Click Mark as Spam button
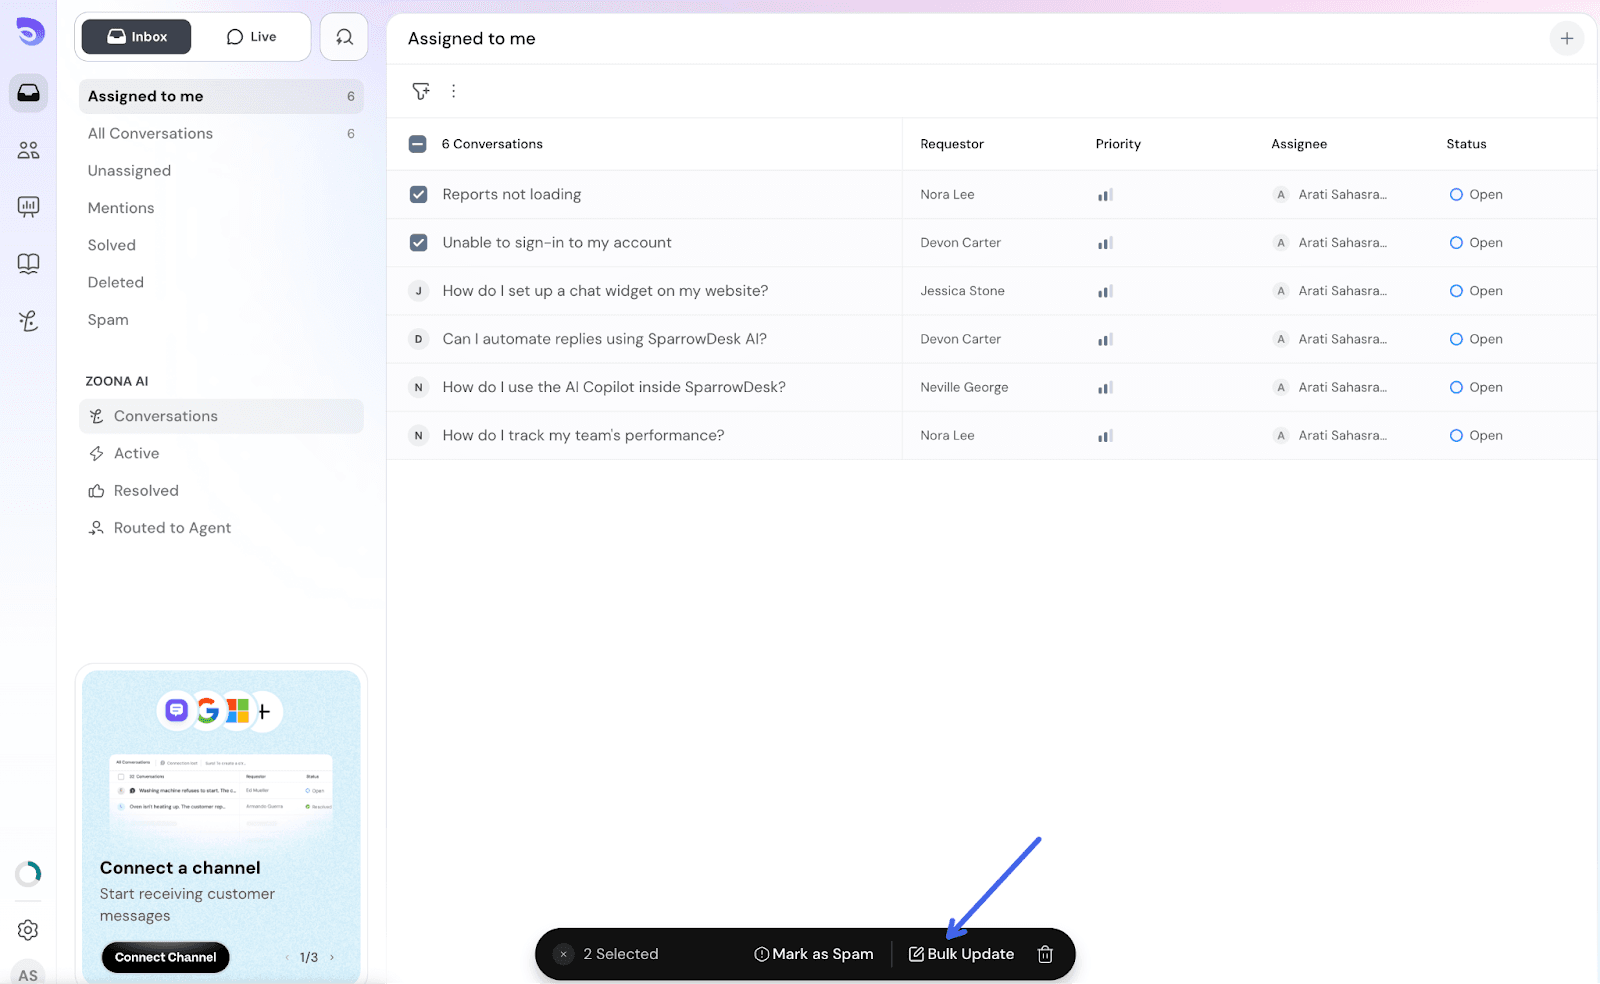 coord(813,954)
